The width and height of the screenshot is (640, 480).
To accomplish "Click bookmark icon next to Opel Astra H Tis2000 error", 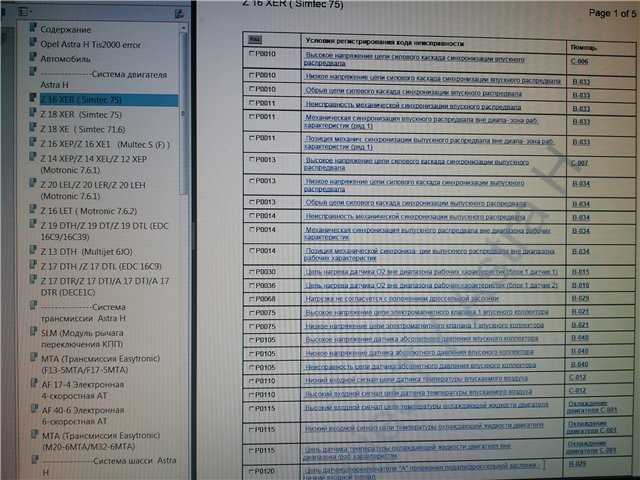I will point(33,42).
